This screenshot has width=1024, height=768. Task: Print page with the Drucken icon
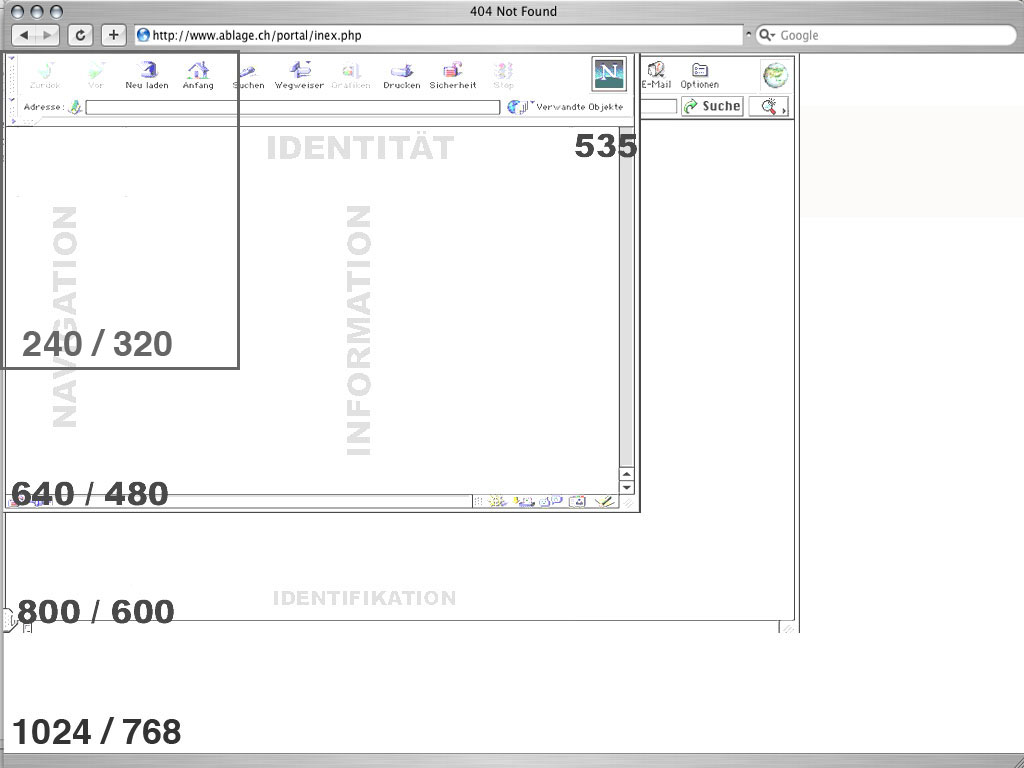coord(401,75)
